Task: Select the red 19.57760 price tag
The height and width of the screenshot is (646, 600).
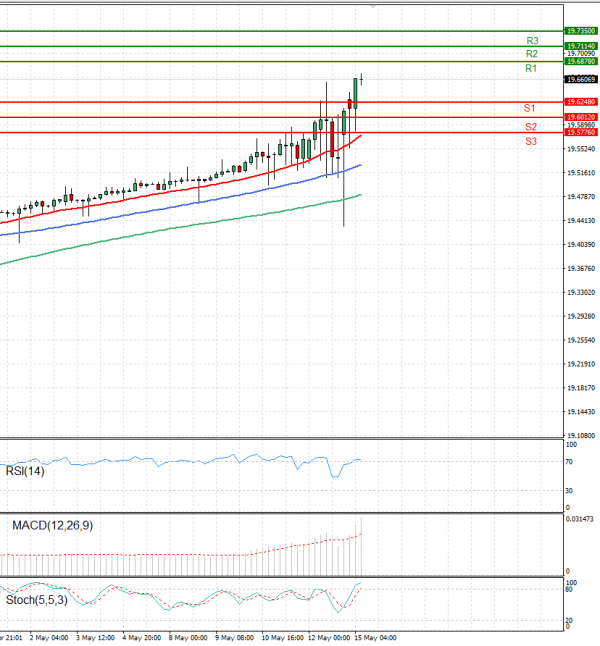Action: point(581,132)
